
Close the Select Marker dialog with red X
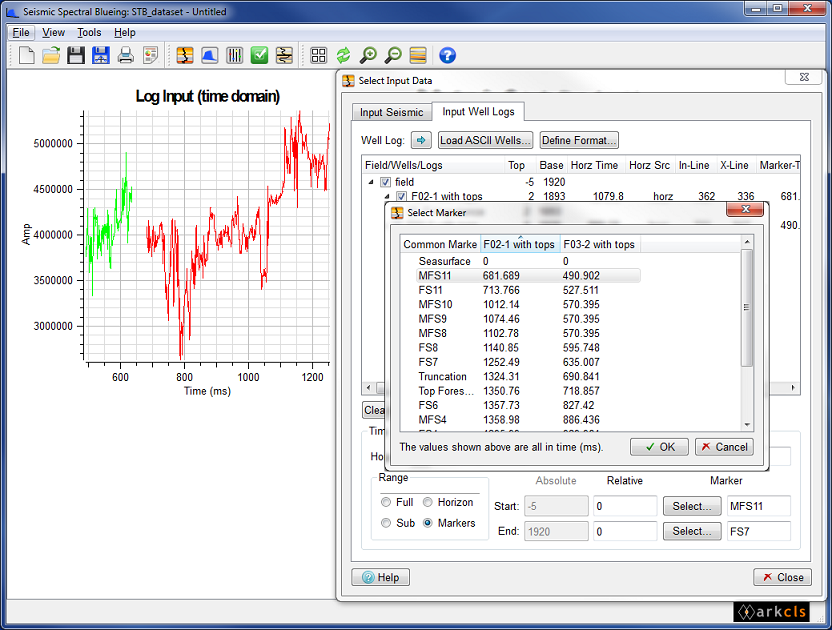(x=745, y=209)
